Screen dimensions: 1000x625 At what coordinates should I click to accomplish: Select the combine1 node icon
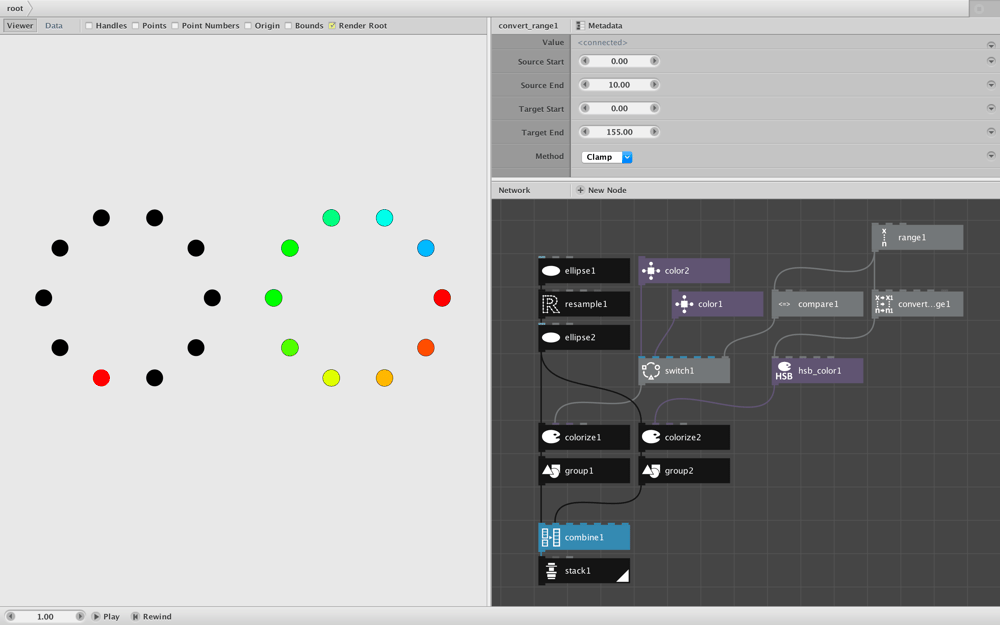click(551, 538)
